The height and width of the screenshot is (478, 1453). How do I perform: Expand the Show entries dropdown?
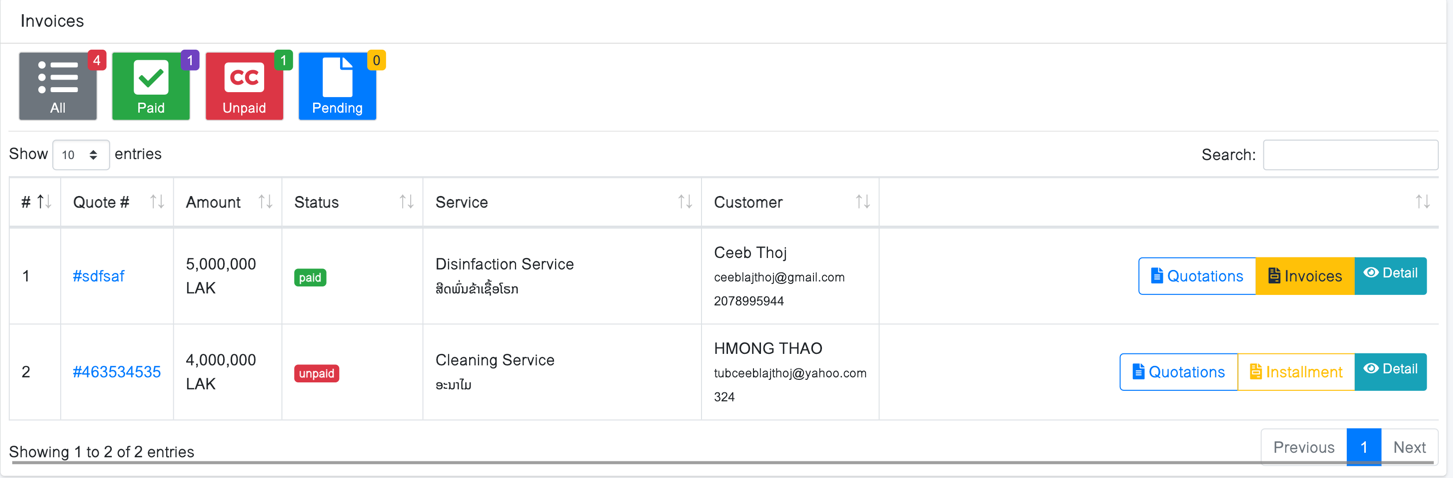tap(81, 155)
